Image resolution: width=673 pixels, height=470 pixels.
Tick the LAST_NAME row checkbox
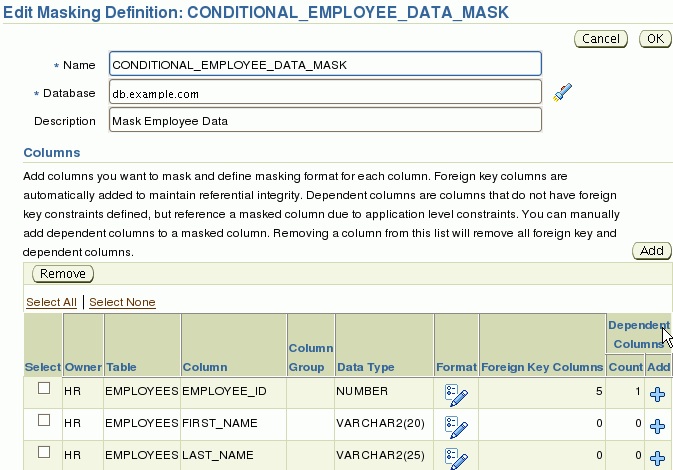(44, 452)
